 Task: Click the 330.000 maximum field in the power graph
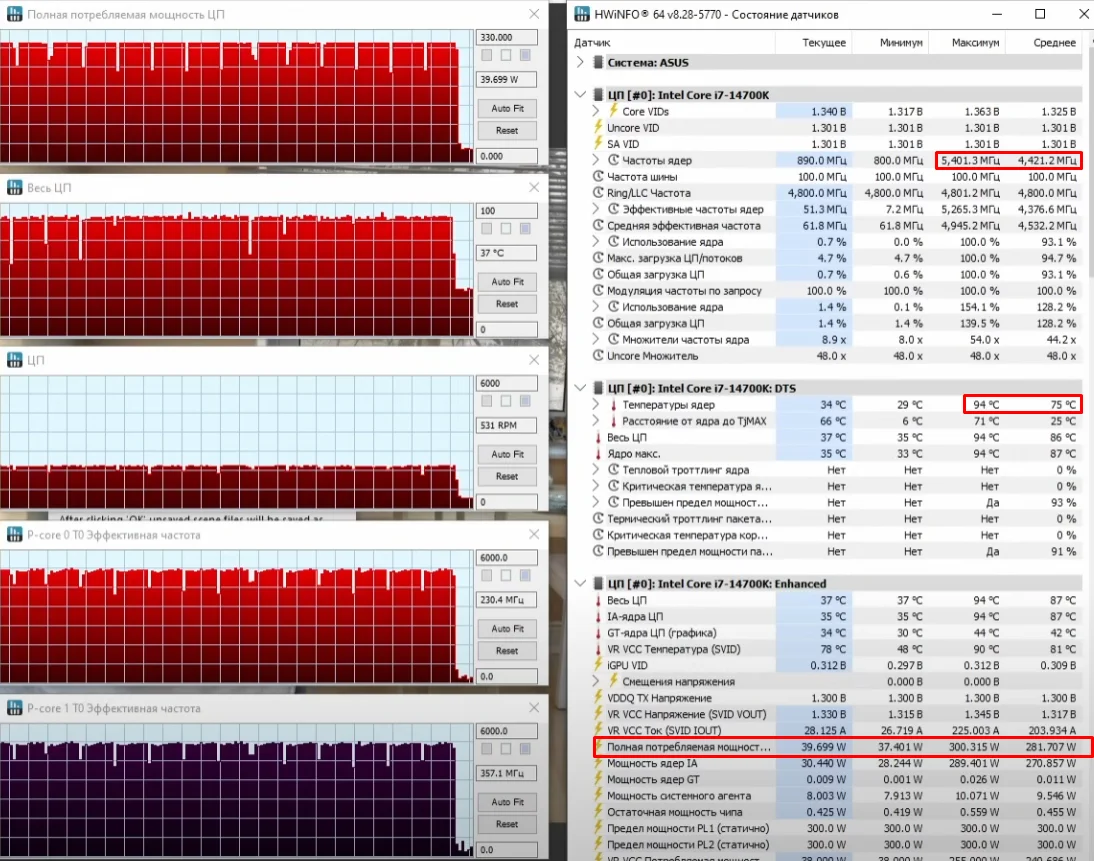507,37
